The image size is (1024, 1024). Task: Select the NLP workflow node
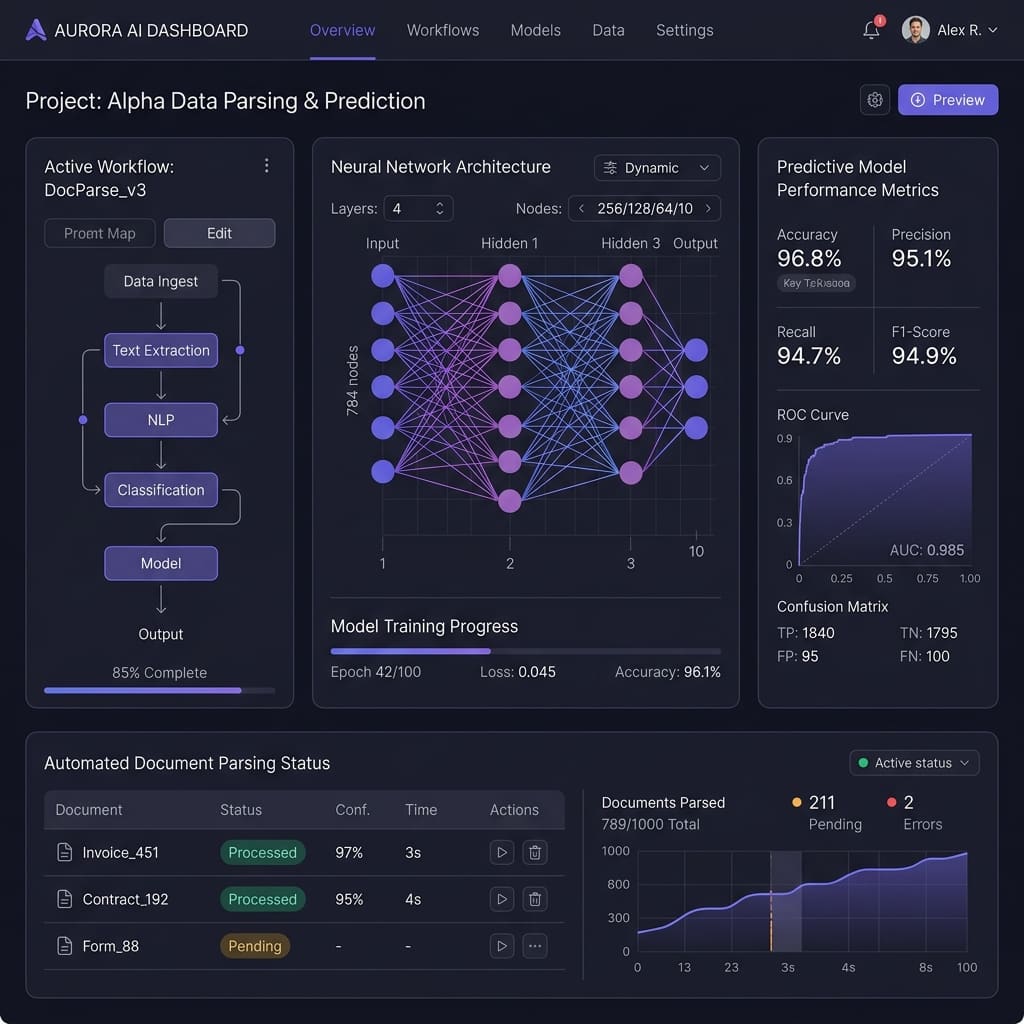161,420
